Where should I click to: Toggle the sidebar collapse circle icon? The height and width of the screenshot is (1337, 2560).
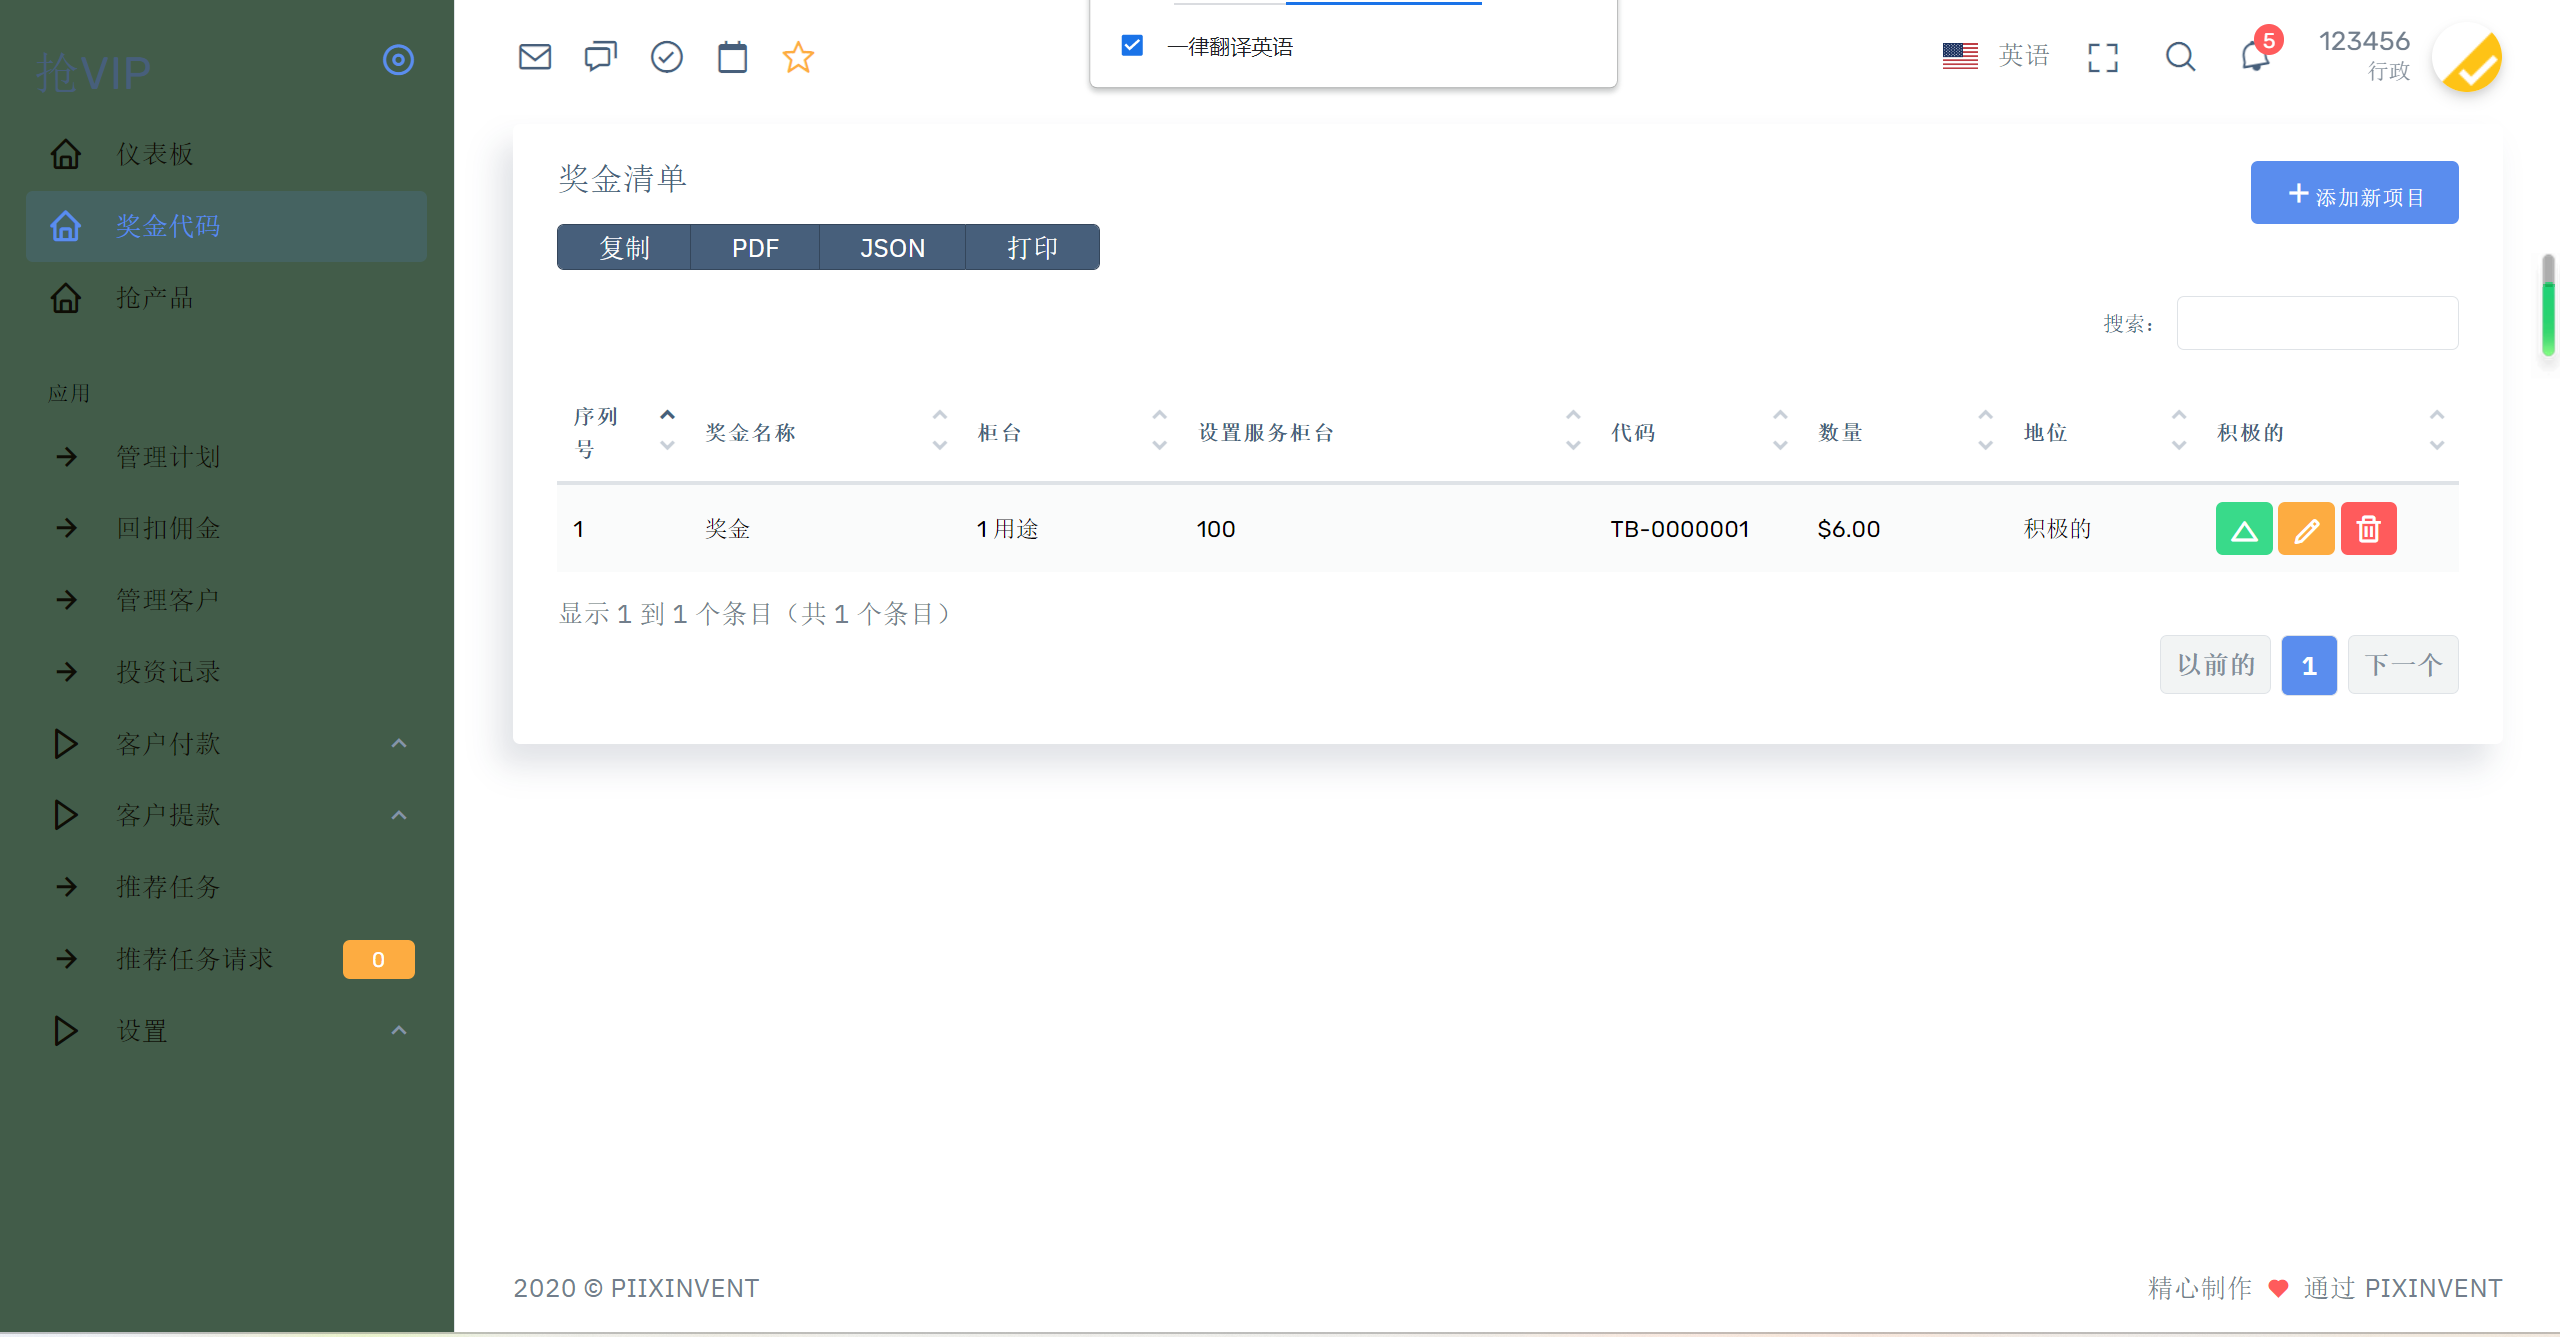(x=398, y=60)
